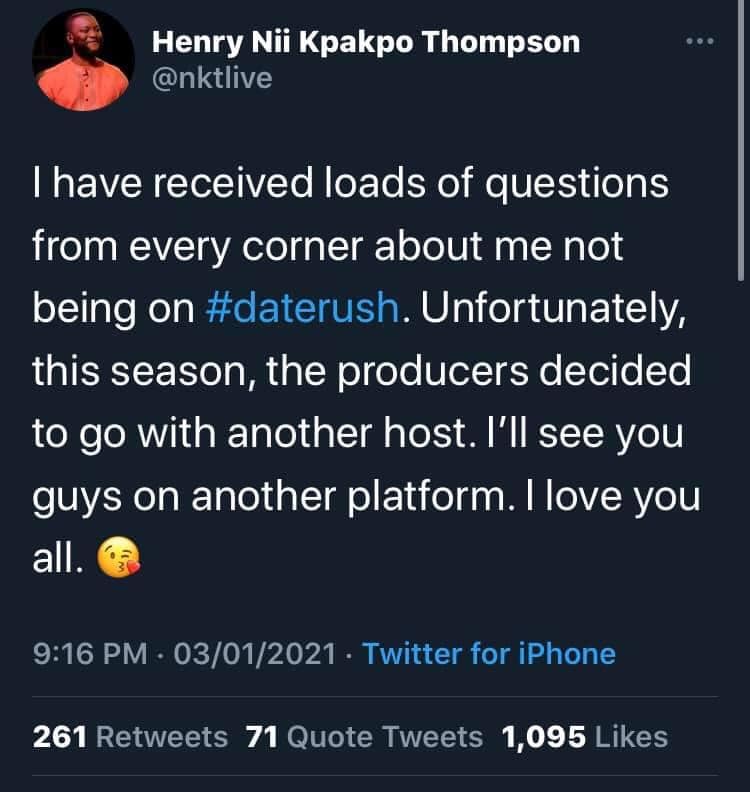Click the 261 retweet count number
This screenshot has width=750, height=792.
[62, 737]
